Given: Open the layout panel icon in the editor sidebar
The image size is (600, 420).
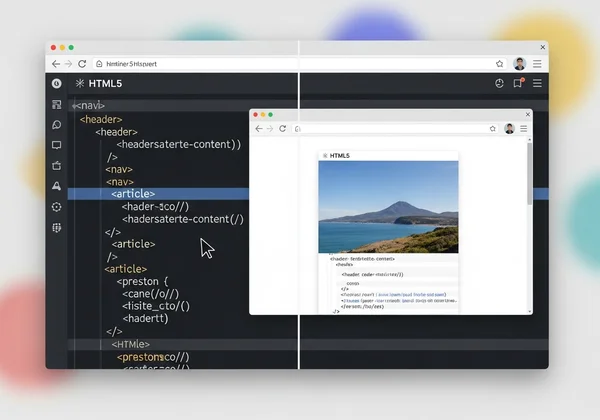Looking at the screenshot, I should click(x=57, y=104).
